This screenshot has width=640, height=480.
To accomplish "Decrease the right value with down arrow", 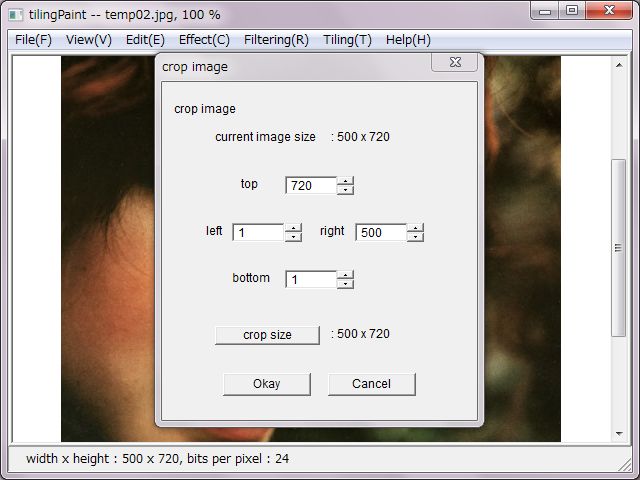I will click(x=415, y=237).
